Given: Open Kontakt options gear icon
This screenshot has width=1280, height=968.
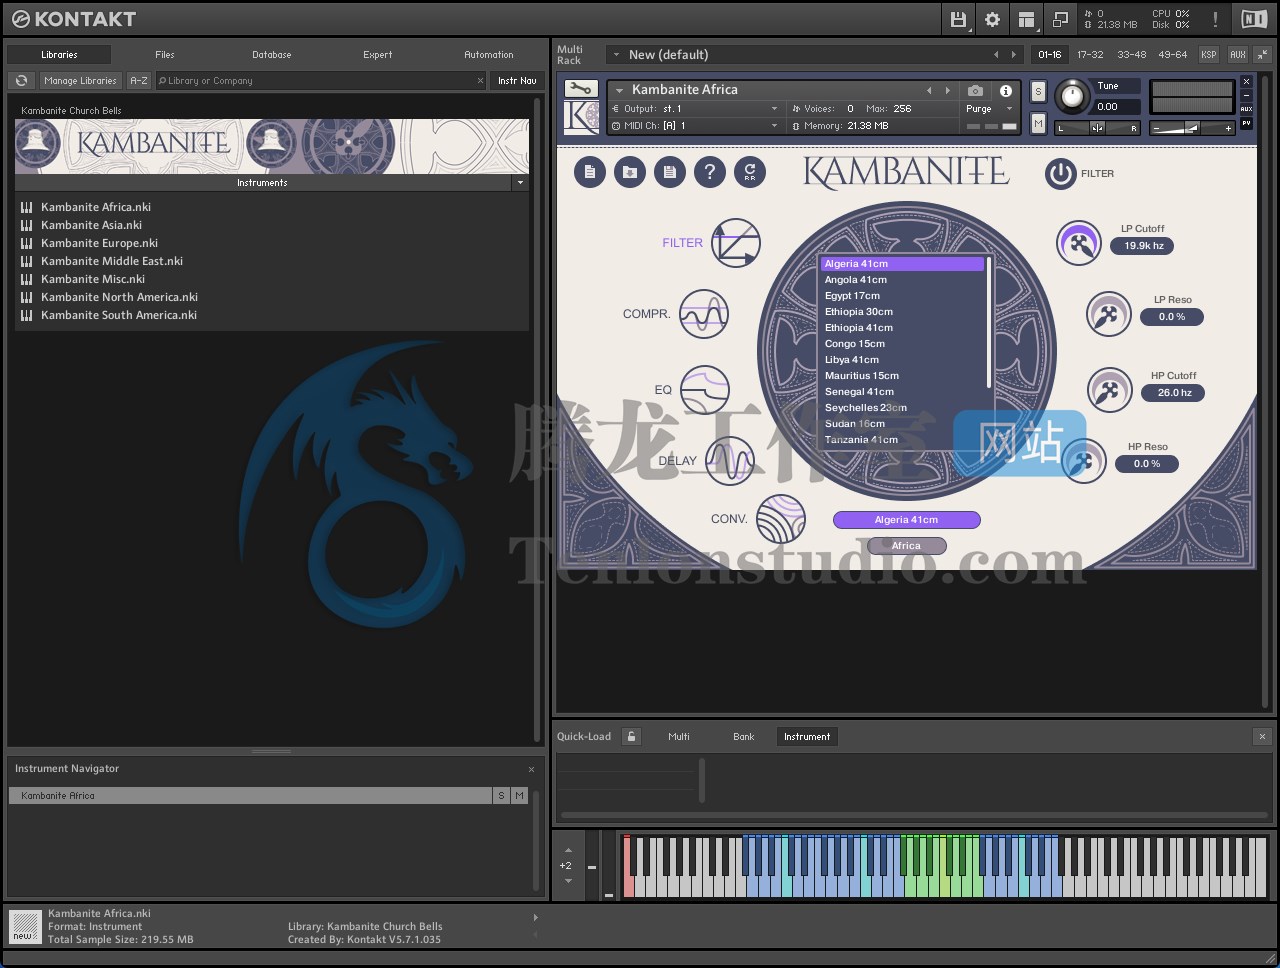Looking at the screenshot, I should pyautogui.click(x=992, y=19).
